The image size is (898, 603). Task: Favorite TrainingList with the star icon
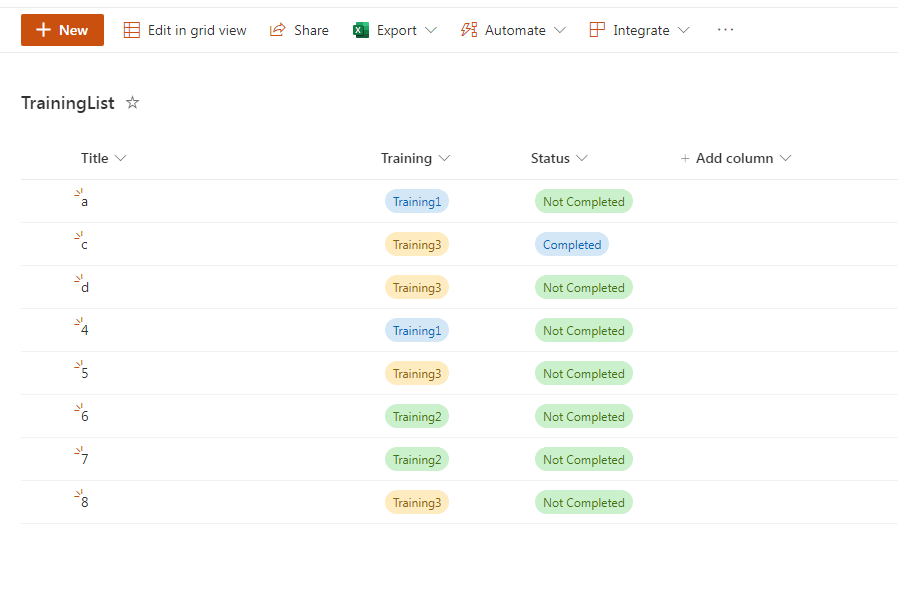point(132,103)
